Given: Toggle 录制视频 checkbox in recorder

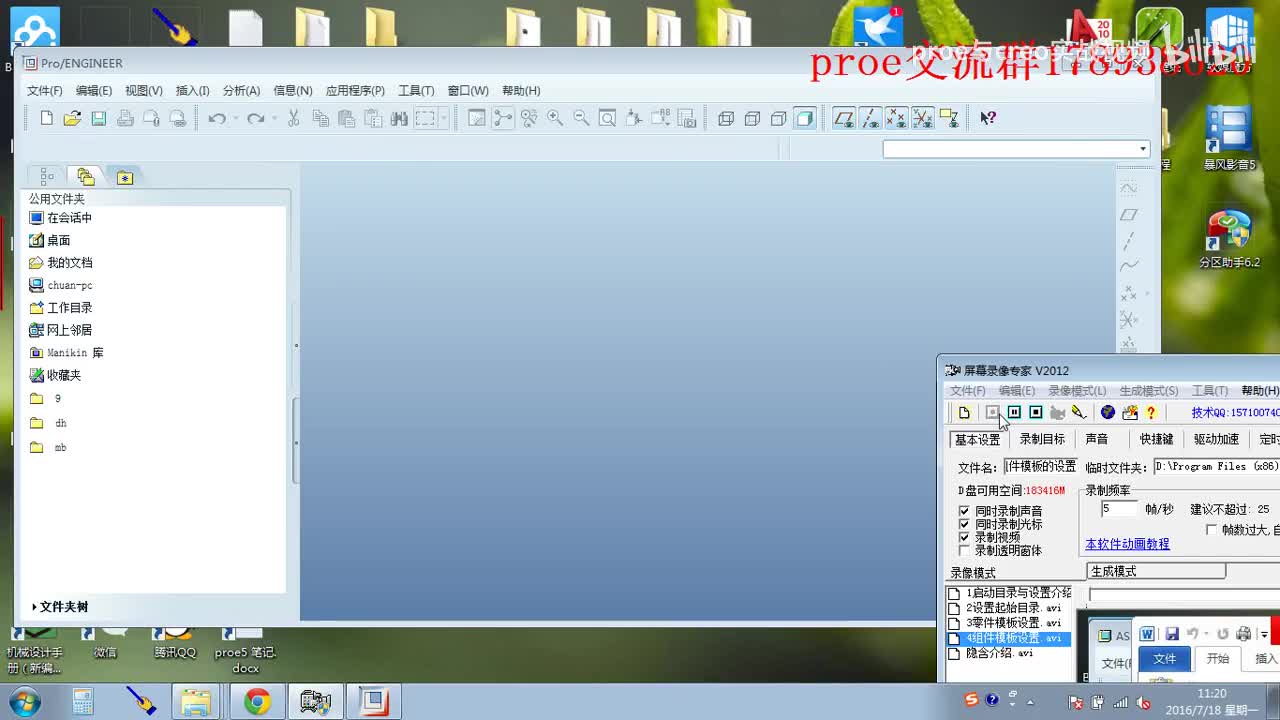Looking at the screenshot, I should click(964, 537).
